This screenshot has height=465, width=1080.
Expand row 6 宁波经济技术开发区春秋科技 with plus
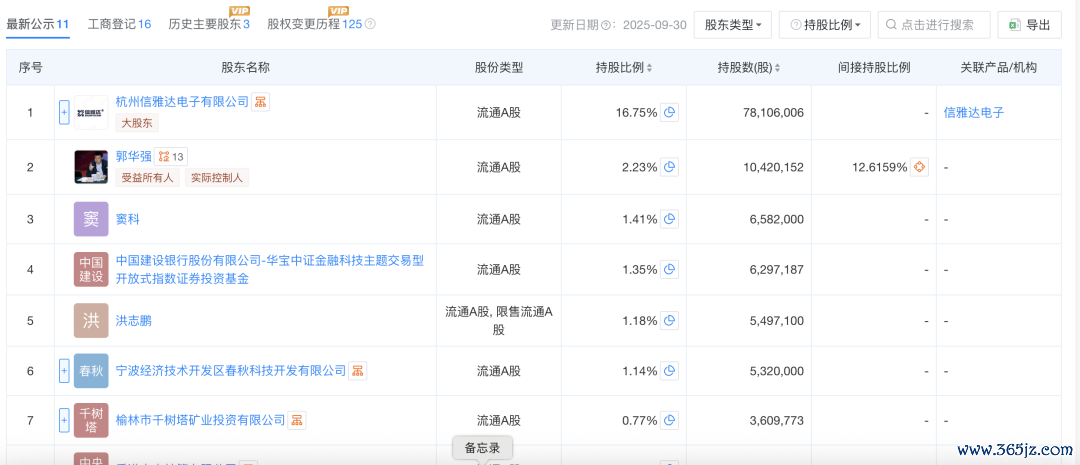(x=64, y=371)
